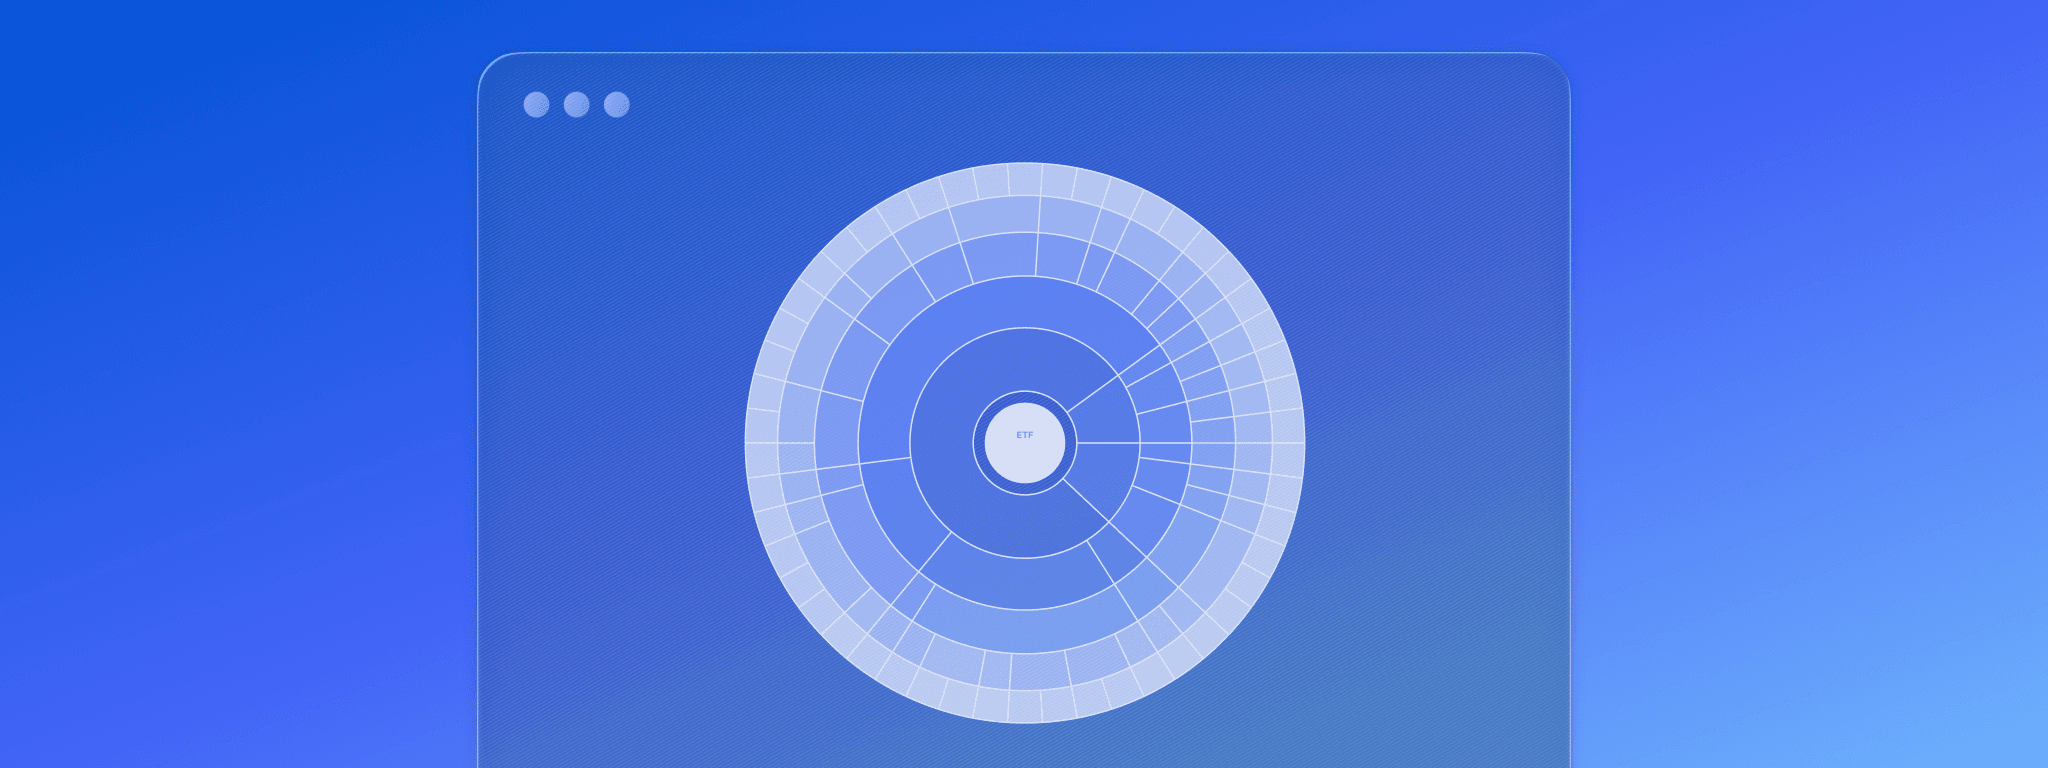Click the middle window control dot

pyautogui.click(x=576, y=105)
